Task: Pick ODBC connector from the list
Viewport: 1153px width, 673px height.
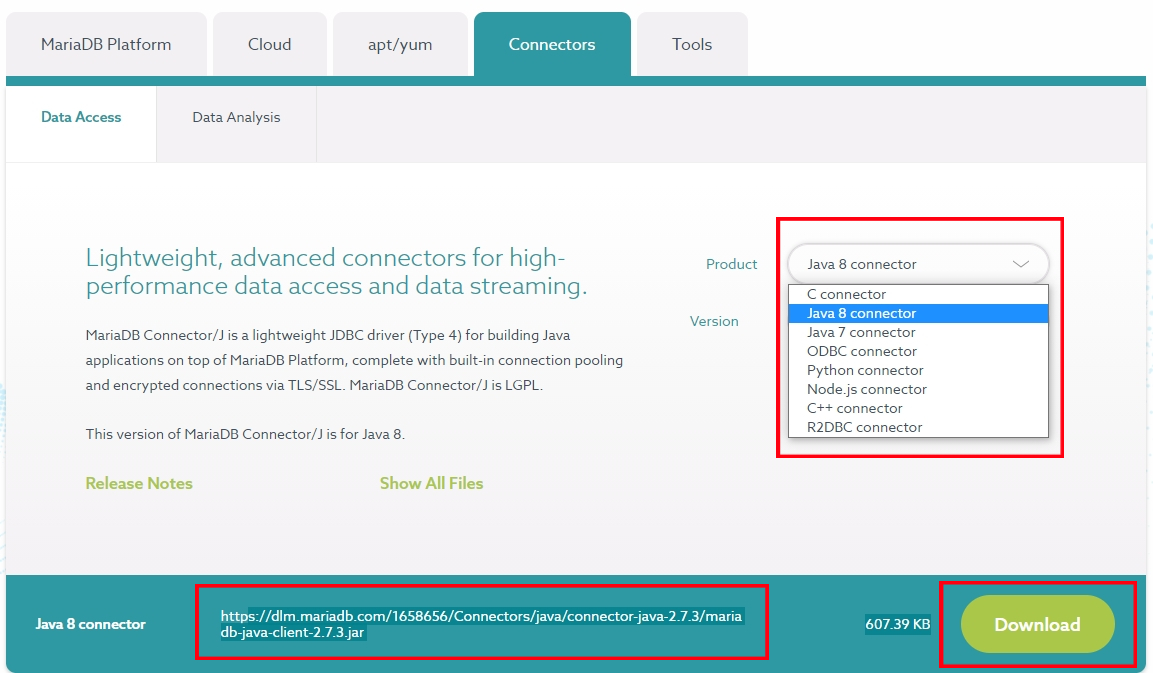Action: (x=918, y=352)
